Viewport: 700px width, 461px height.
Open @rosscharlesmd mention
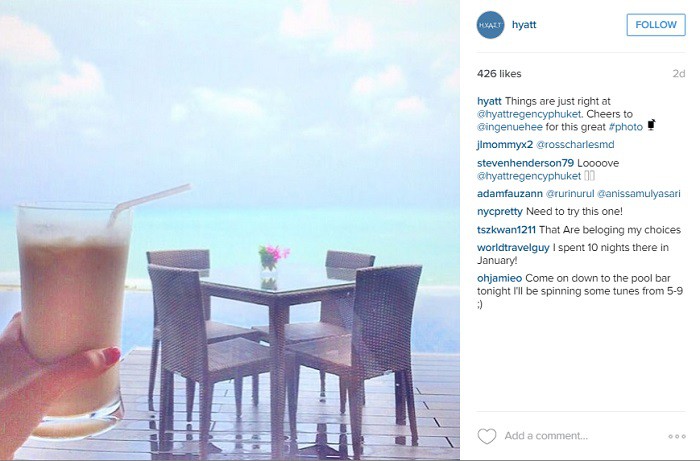click(575, 145)
